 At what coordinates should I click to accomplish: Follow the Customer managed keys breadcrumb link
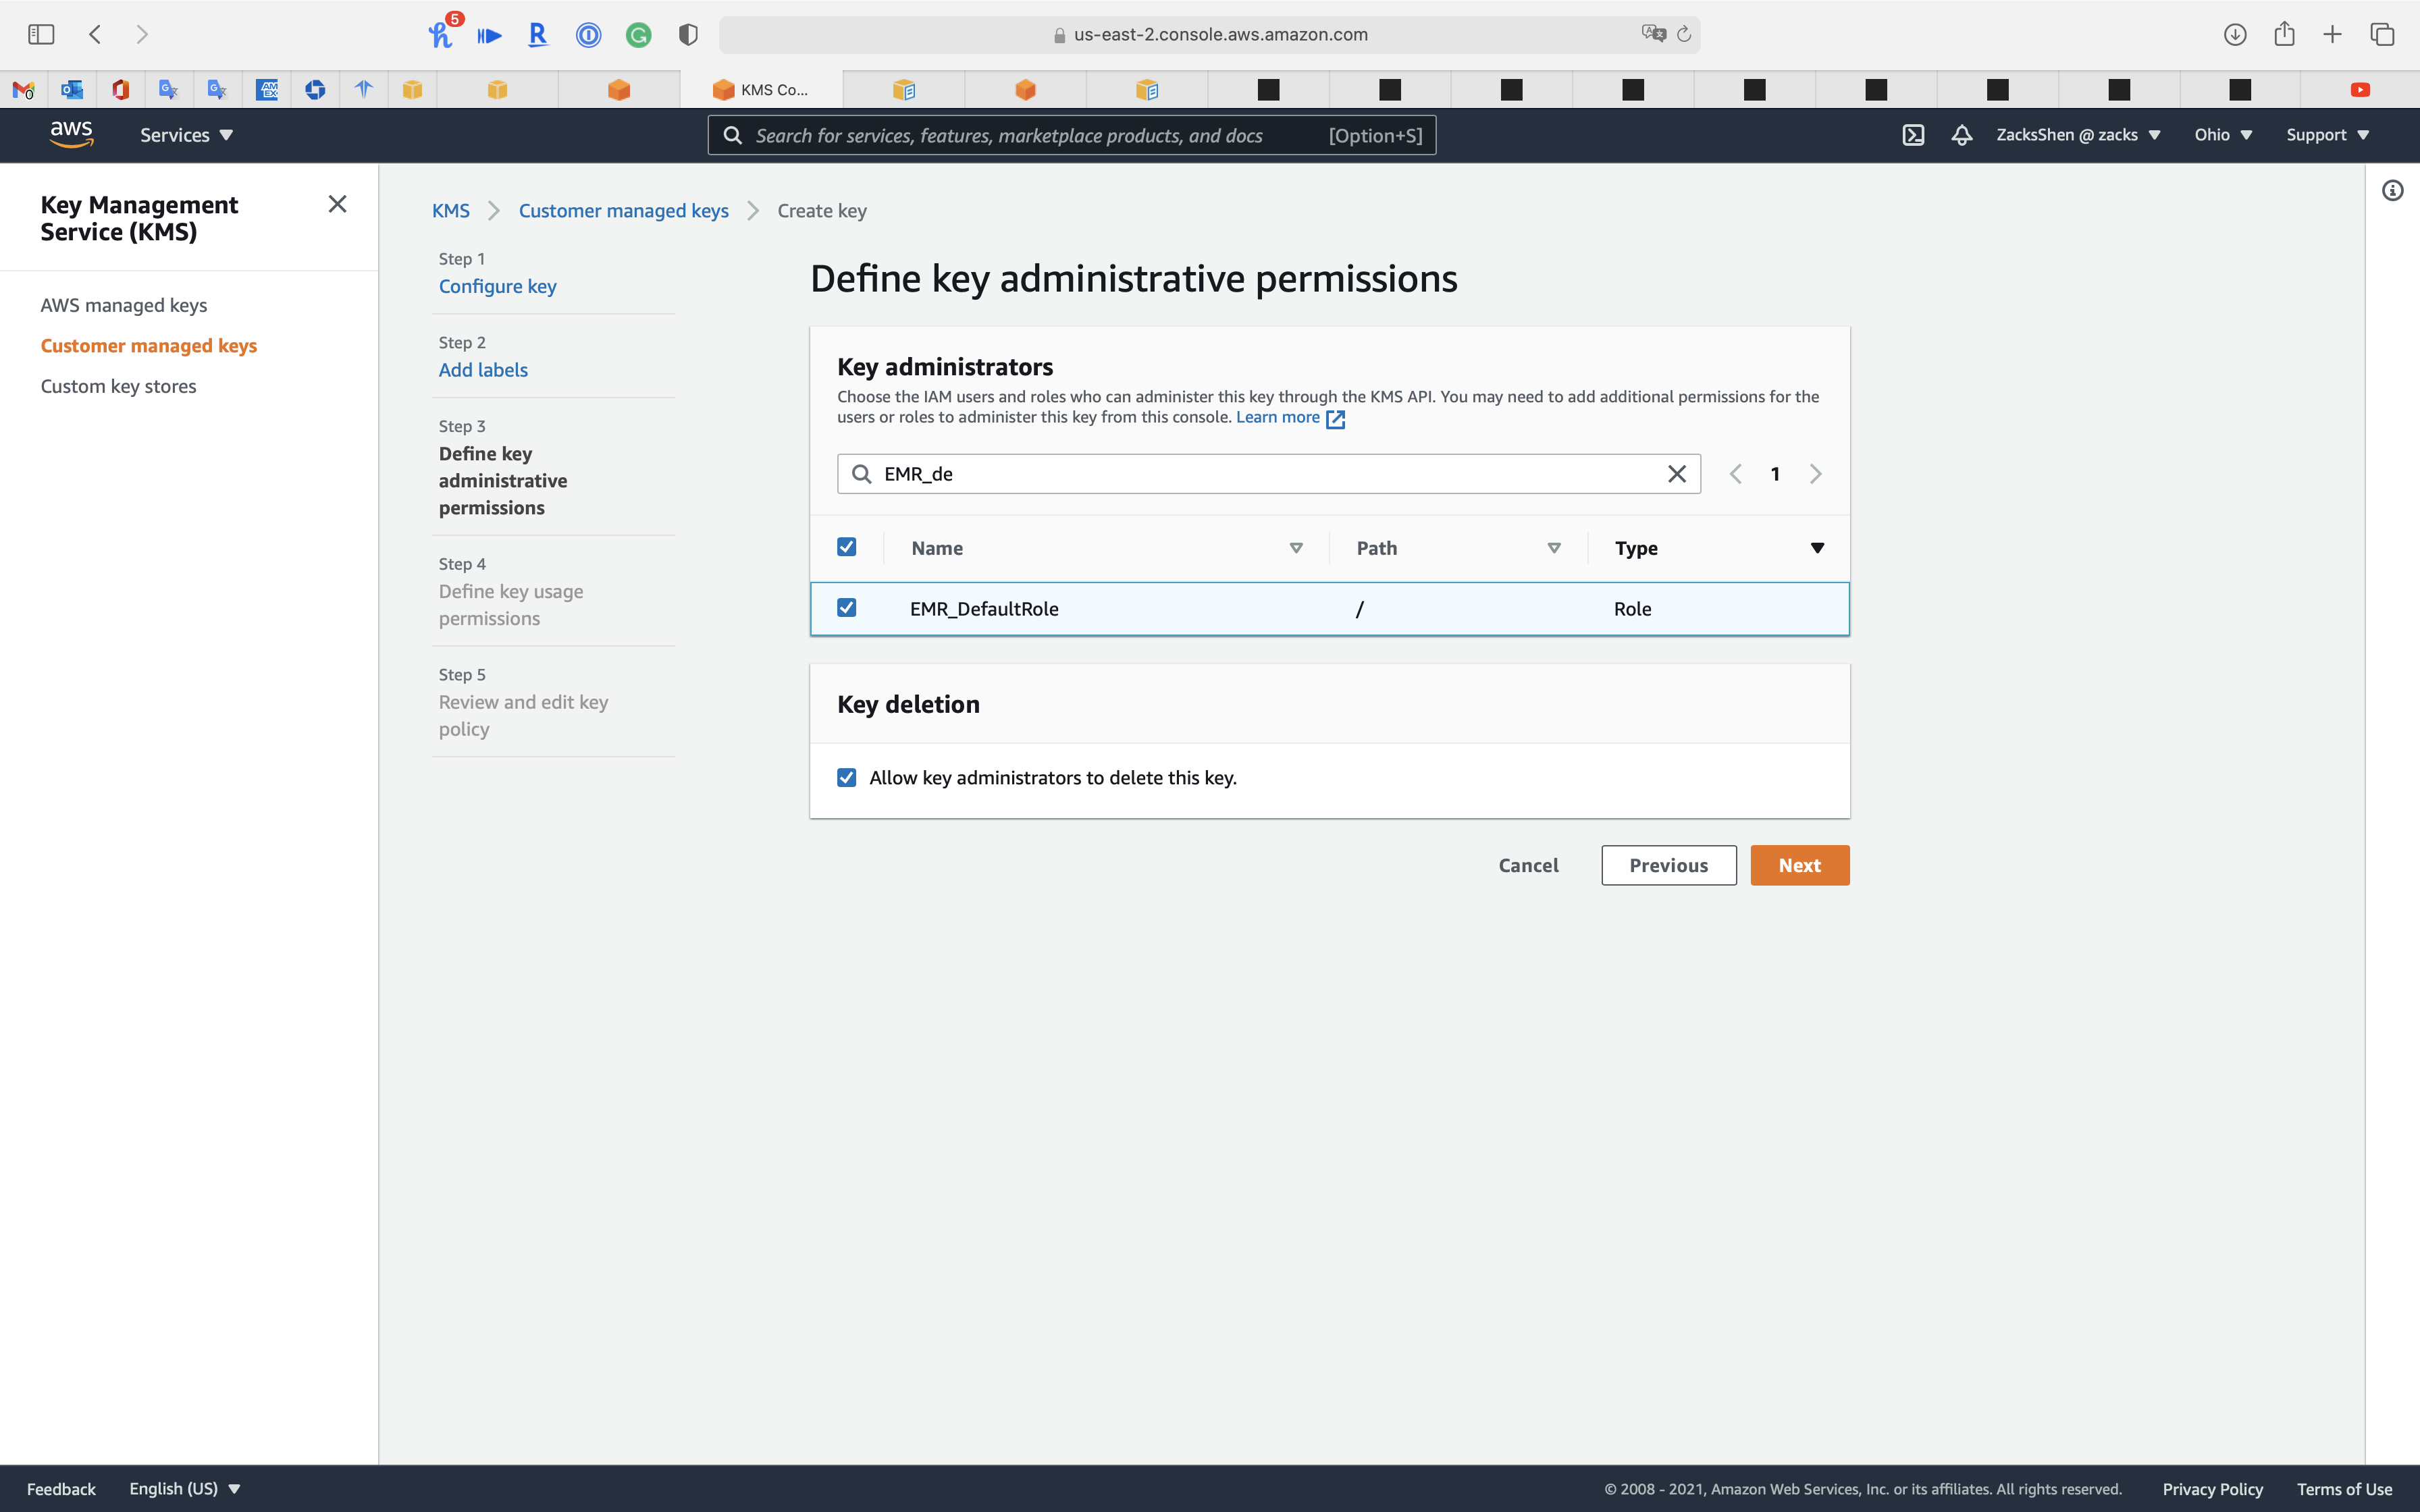point(623,211)
